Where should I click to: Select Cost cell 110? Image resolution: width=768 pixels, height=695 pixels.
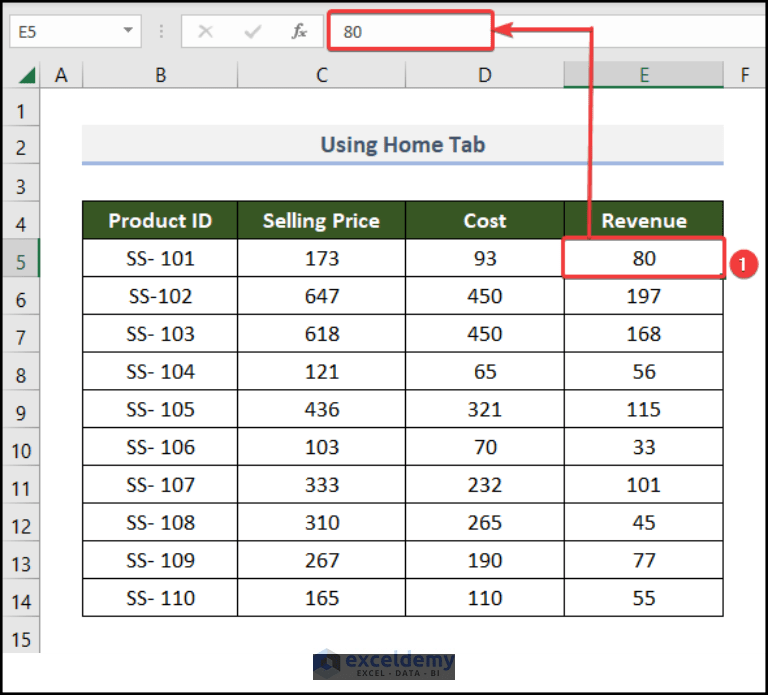[x=484, y=598]
